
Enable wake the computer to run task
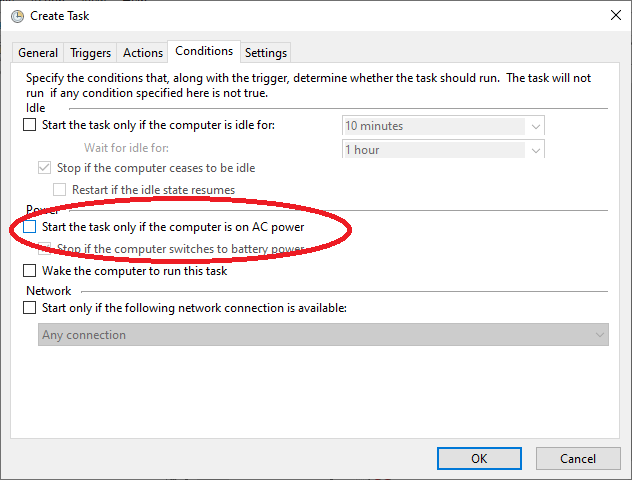tap(29, 271)
